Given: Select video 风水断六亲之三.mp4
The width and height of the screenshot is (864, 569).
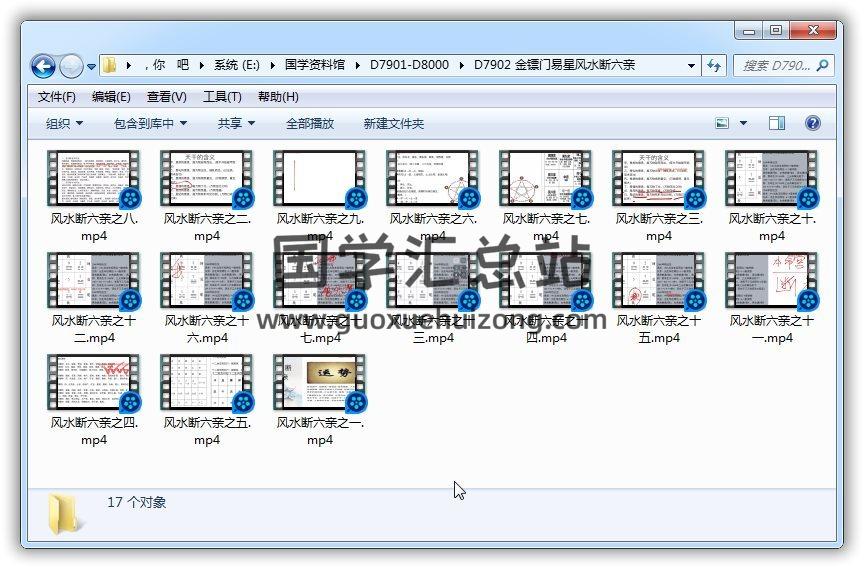Looking at the screenshot, I should point(658,196).
